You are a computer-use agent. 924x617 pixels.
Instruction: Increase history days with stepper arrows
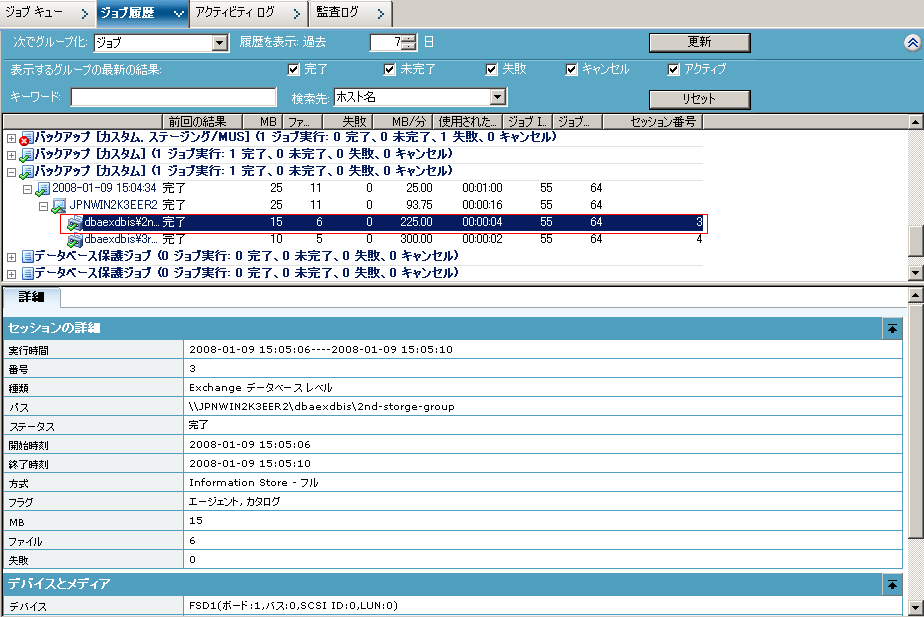[x=410, y=38]
